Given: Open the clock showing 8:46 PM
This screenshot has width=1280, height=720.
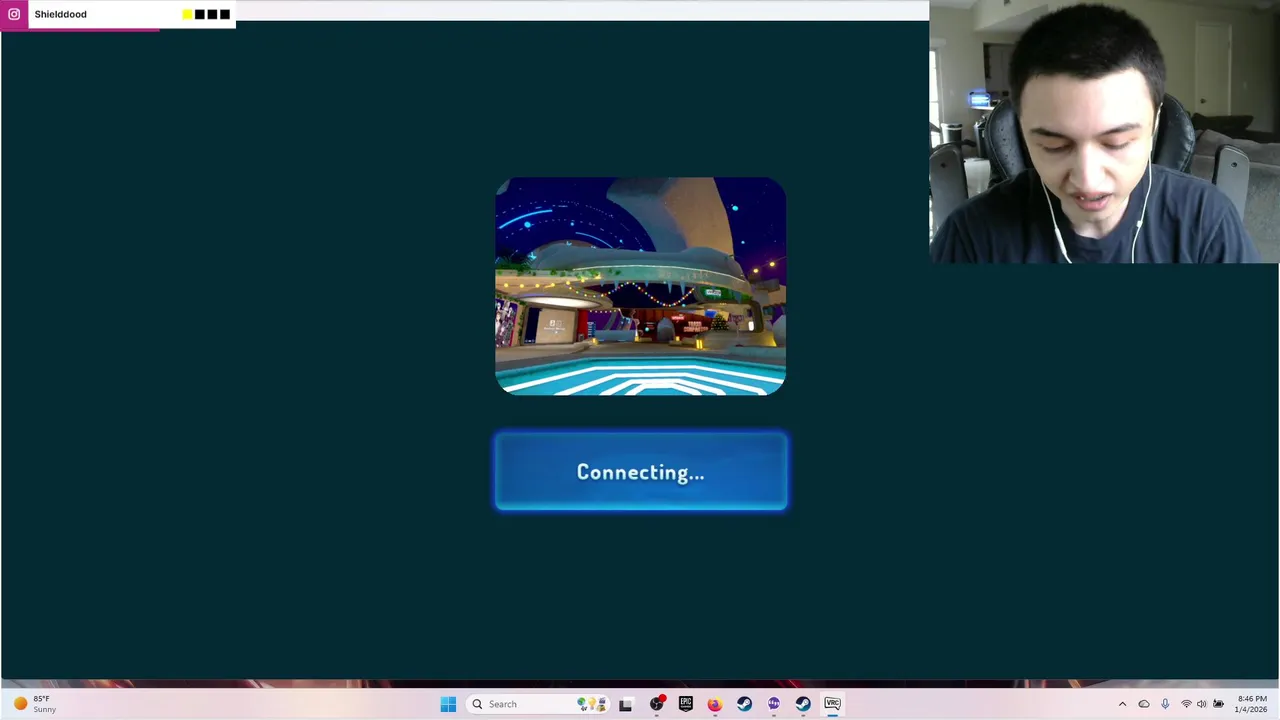Looking at the screenshot, I should (x=1252, y=704).
